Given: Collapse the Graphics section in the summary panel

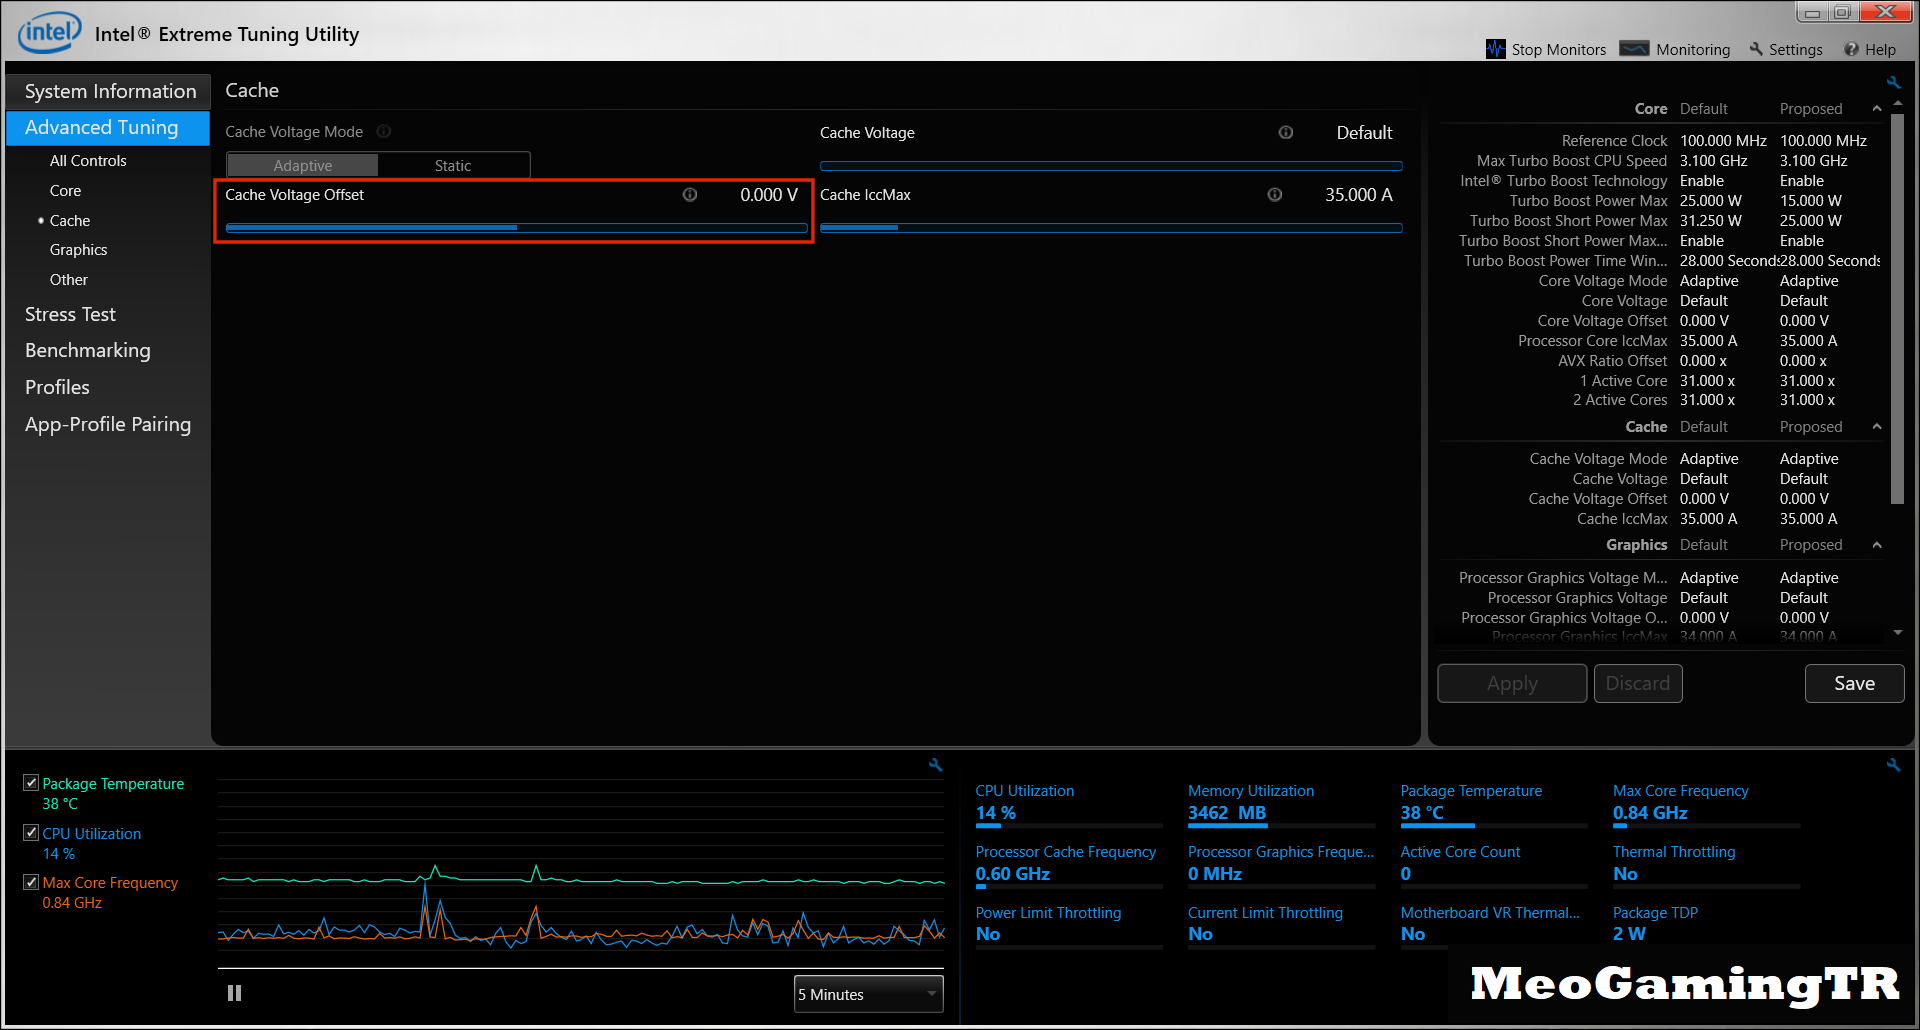Looking at the screenshot, I should click(1877, 544).
